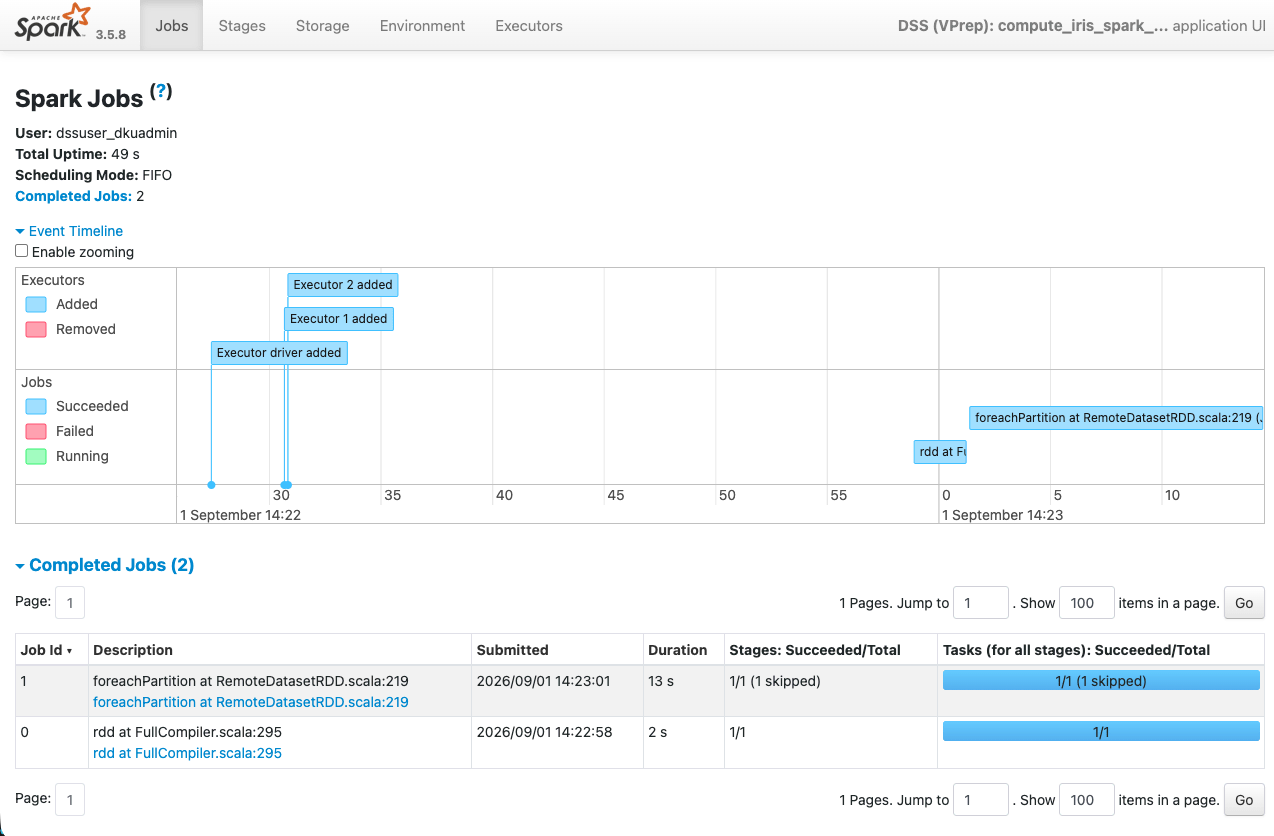Enable zooming checkbox on timeline
The width and height of the screenshot is (1274, 836).
[22, 252]
